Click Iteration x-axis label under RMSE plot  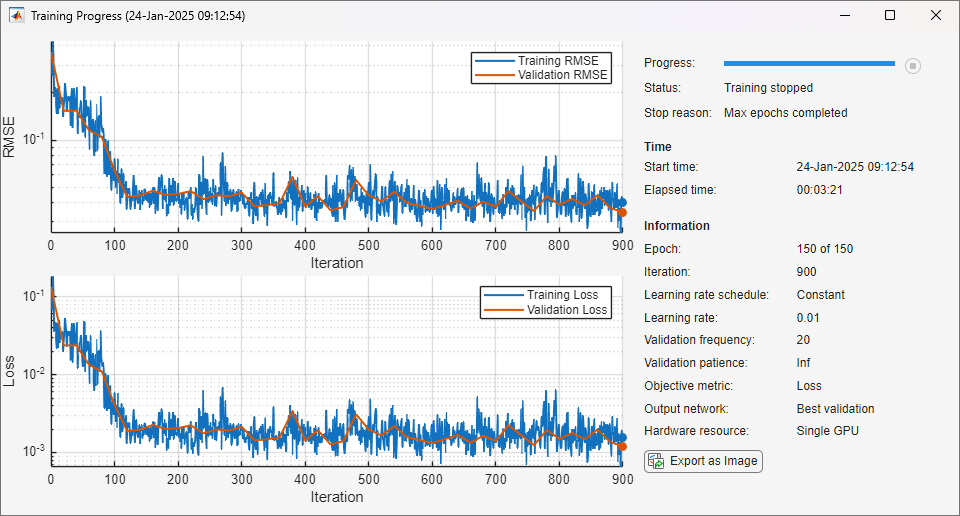tap(336, 263)
